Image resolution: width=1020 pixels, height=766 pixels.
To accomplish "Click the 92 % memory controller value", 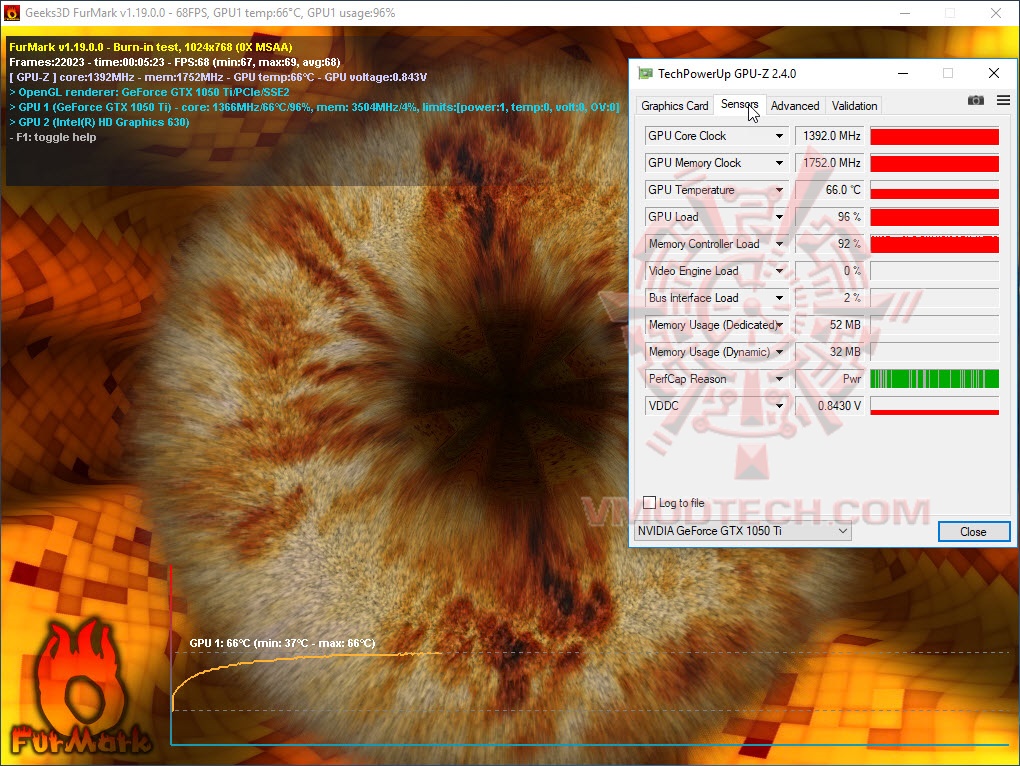I will [x=830, y=244].
